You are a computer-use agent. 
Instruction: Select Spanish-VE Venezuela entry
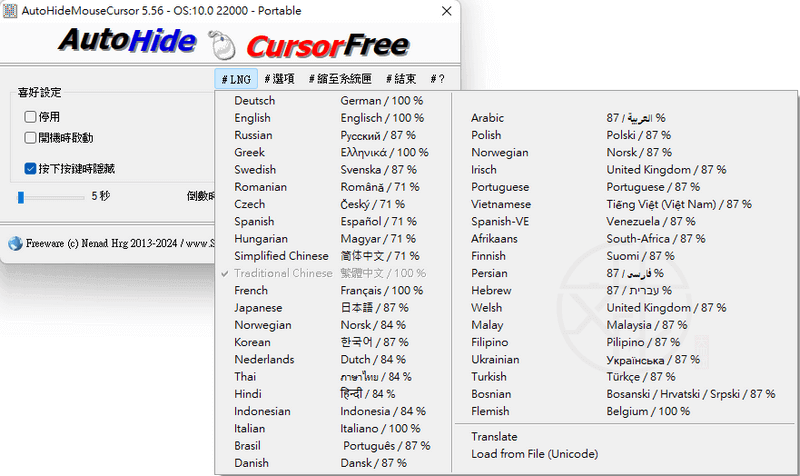(x=625, y=221)
